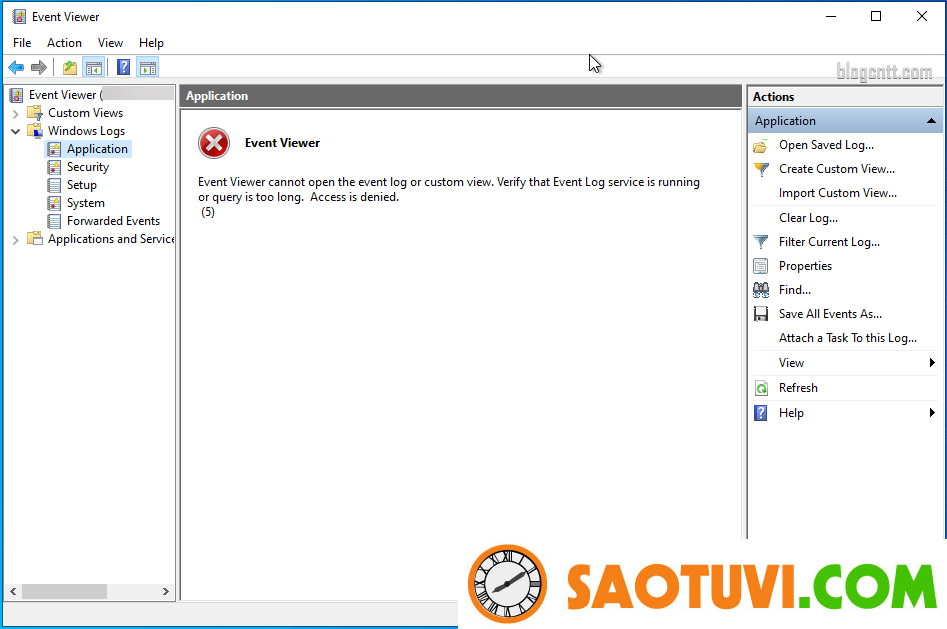Click the Custom Views folder icon
Screen dimensions: 947x629
coord(35,113)
